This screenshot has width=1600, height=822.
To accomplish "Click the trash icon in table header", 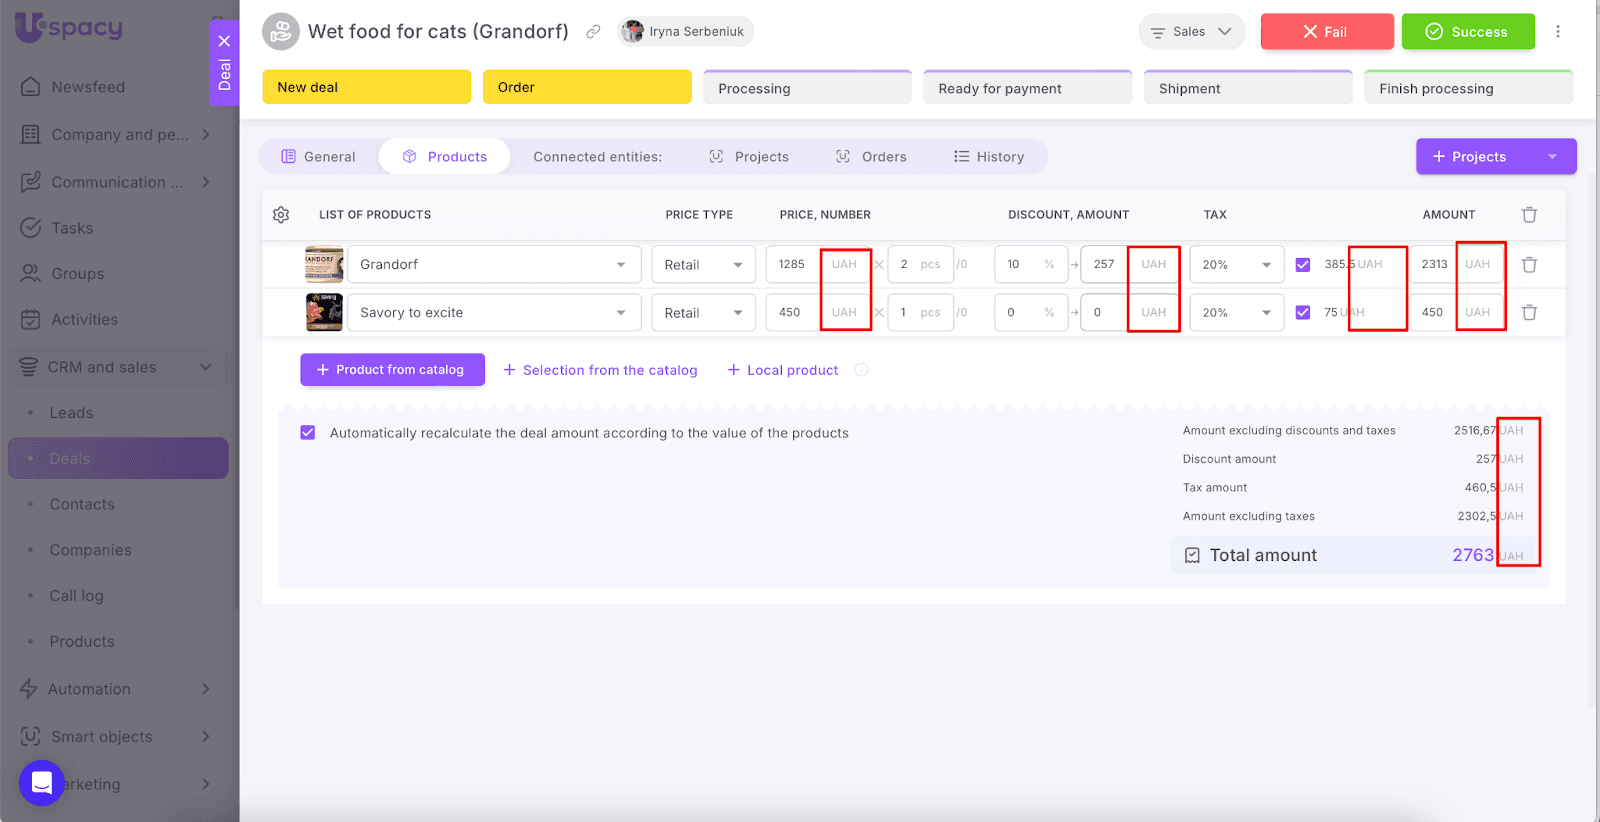I will [1529, 215].
